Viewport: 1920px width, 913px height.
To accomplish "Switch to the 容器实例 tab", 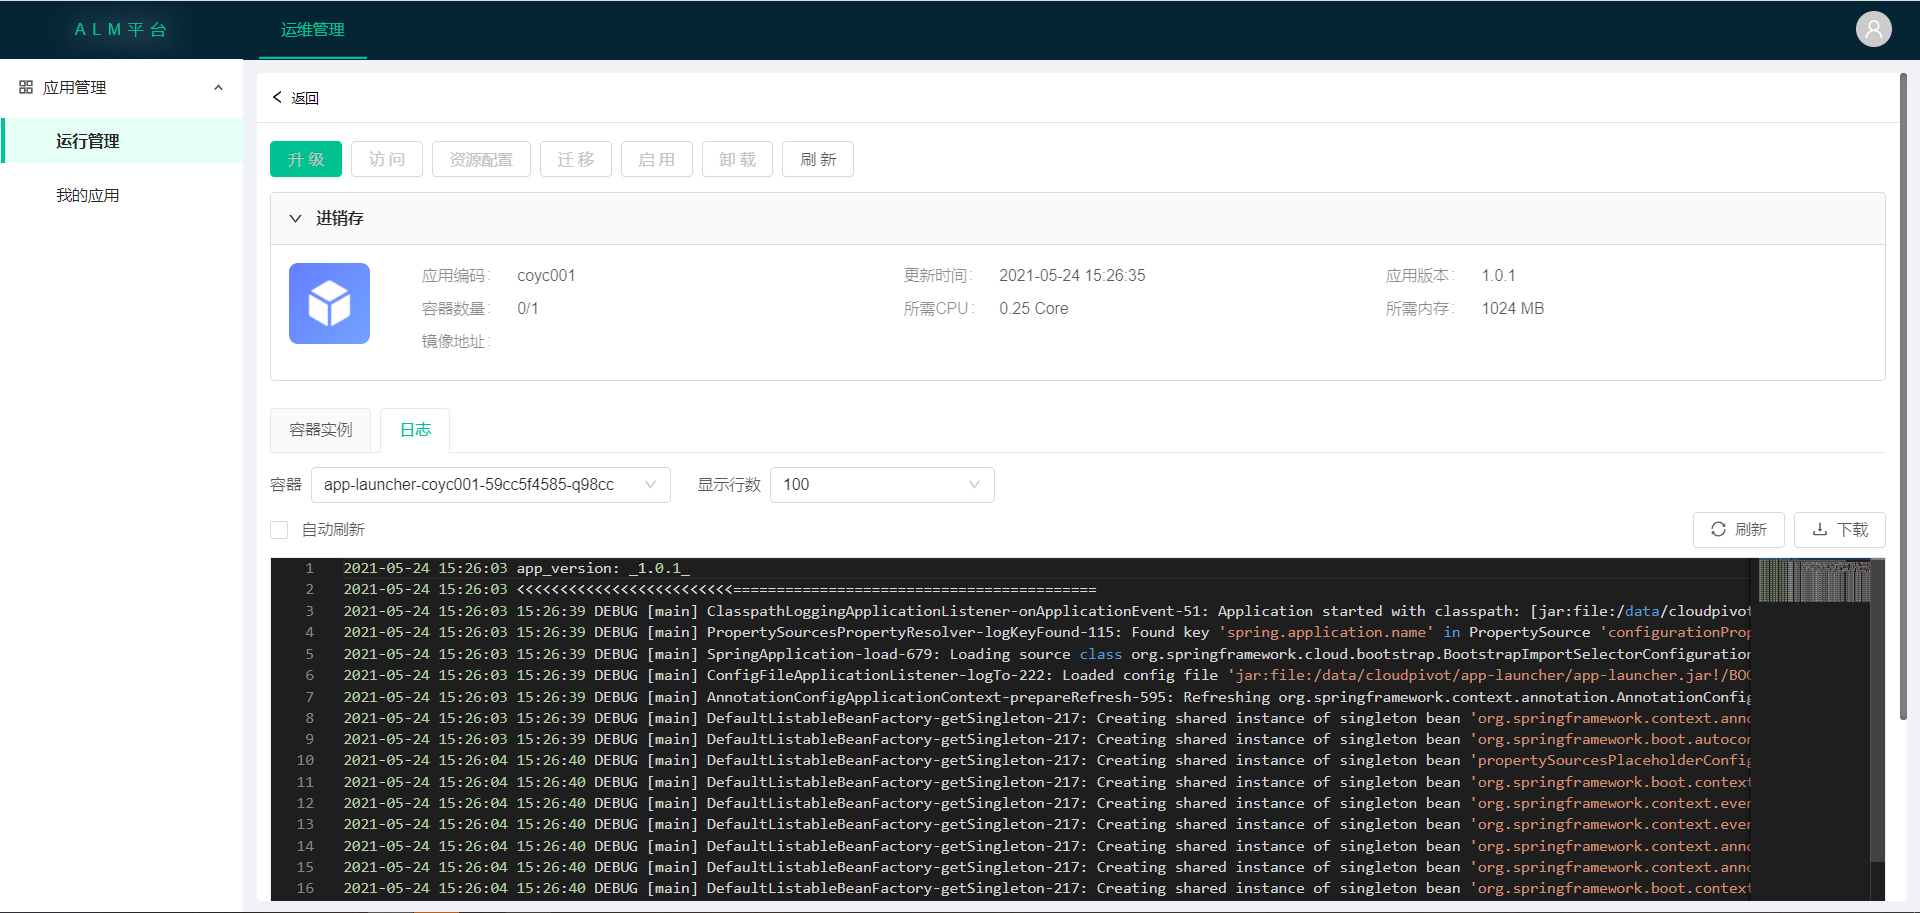I will pos(320,429).
